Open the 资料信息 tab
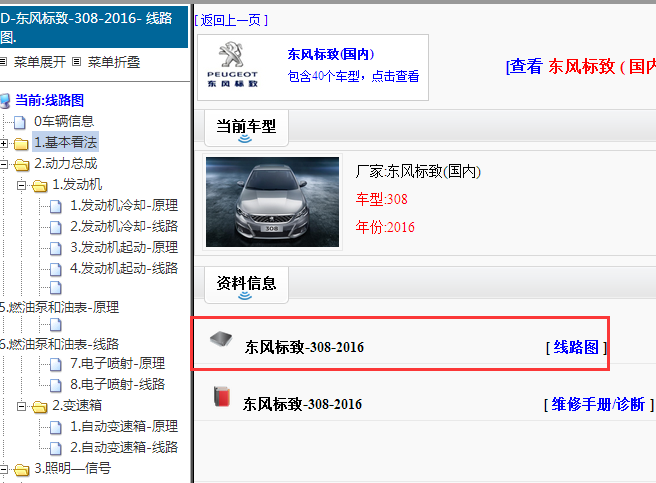 tap(246, 285)
